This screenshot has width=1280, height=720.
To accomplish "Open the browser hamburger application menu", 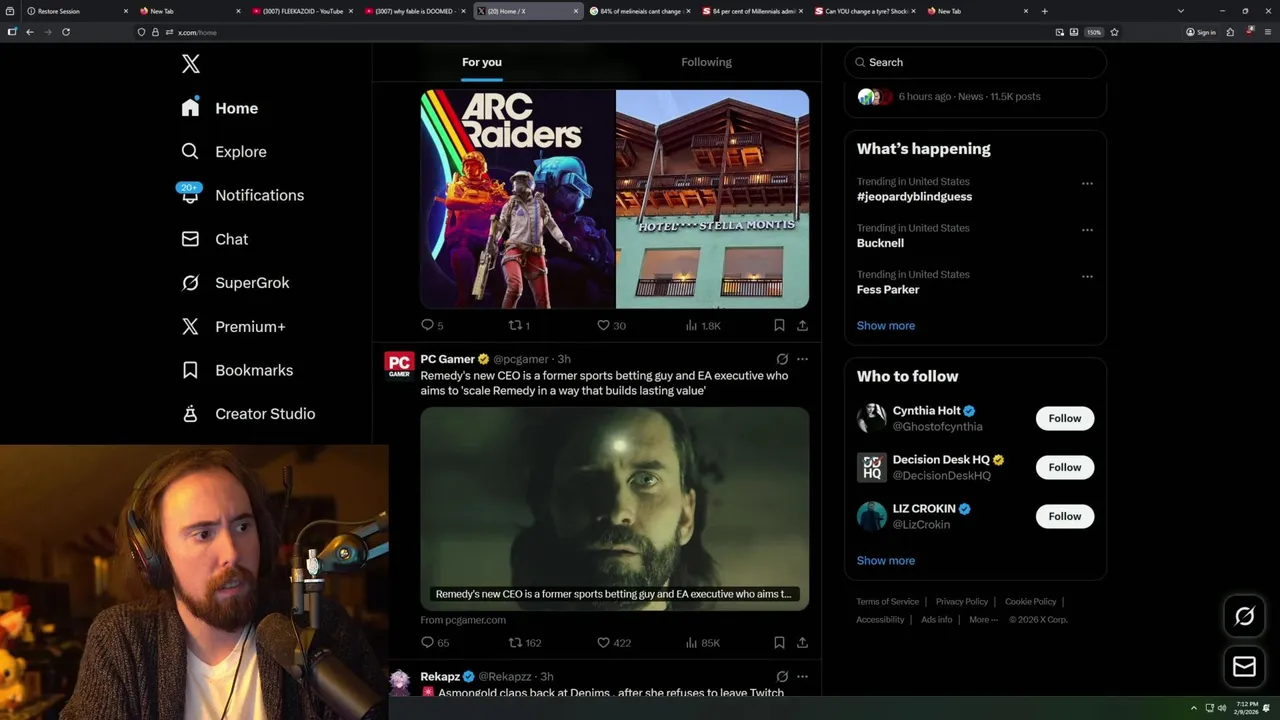I will click(x=1266, y=32).
